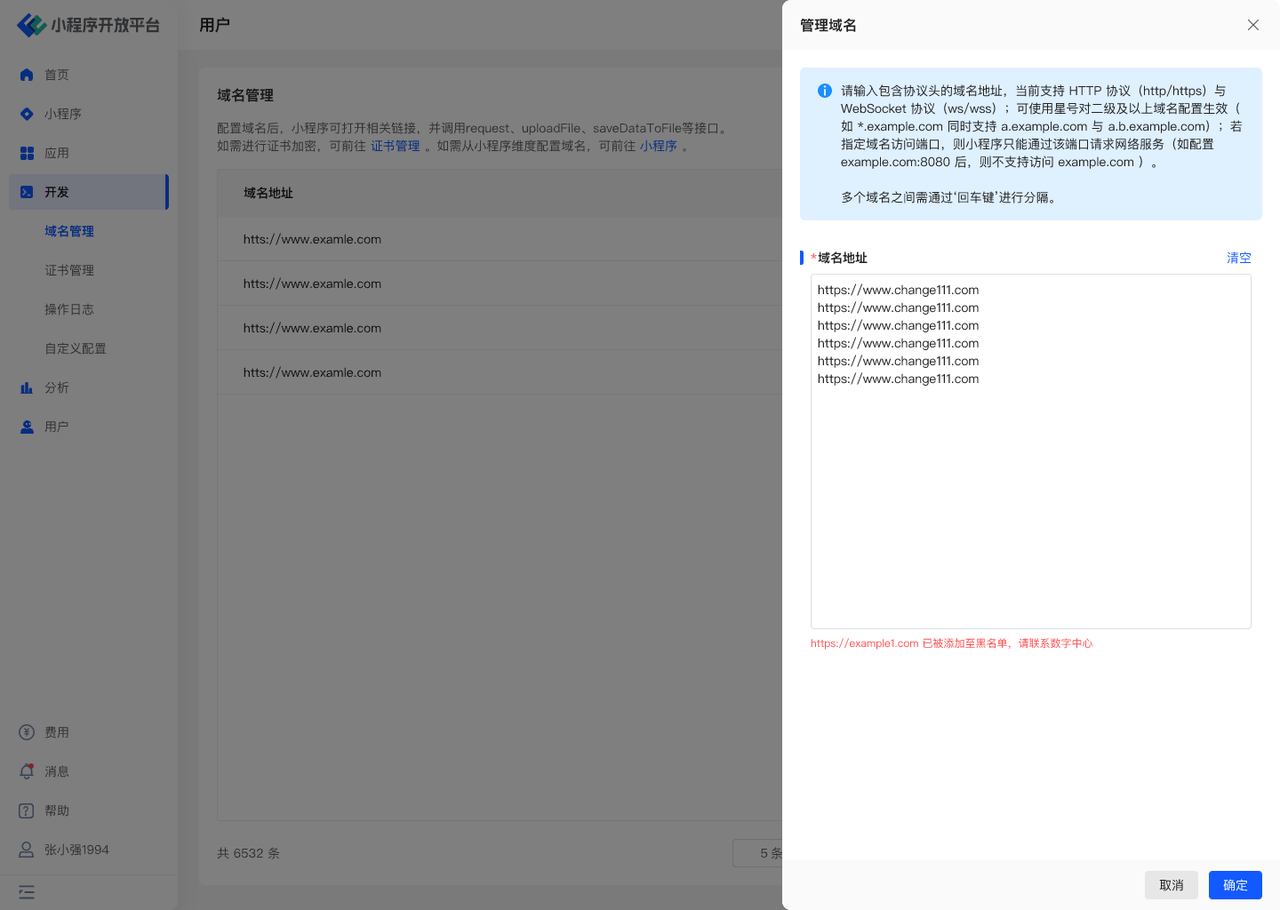Collapse sidebar using bottom menu icon
1280x910 pixels.
pyautogui.click(x=27, y=892)
